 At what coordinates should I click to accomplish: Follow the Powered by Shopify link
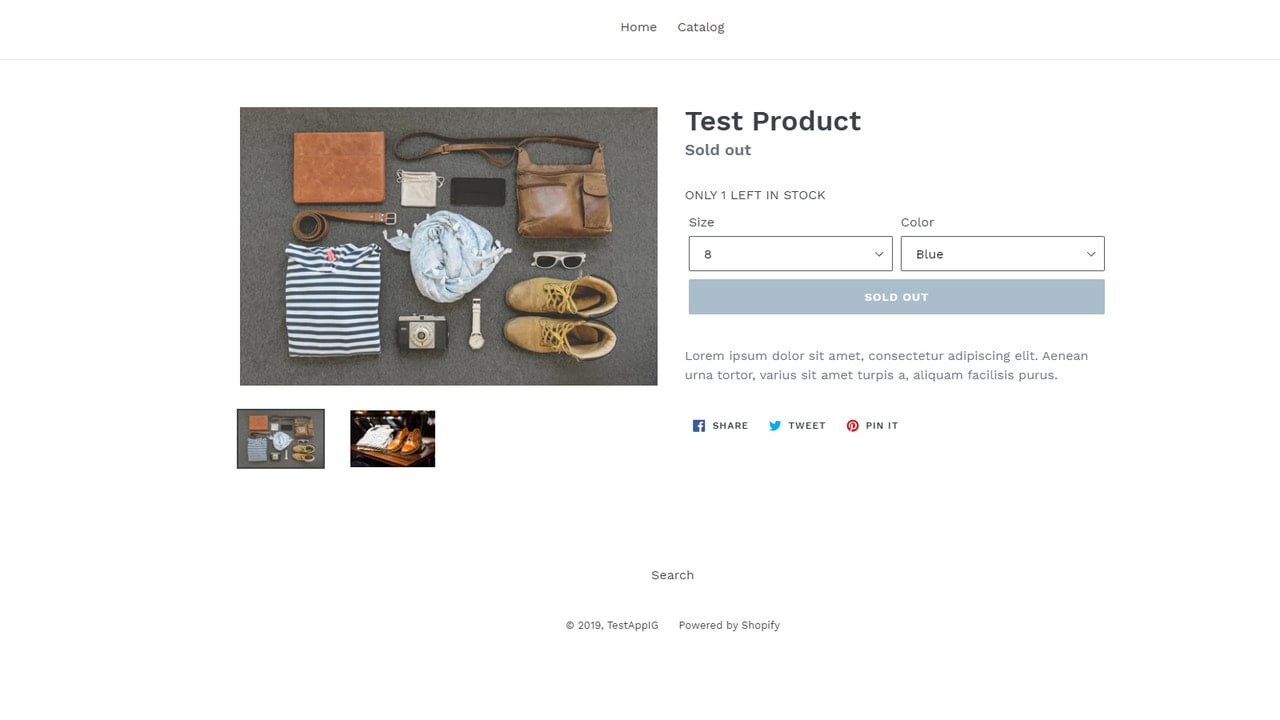tap(729, 625)
